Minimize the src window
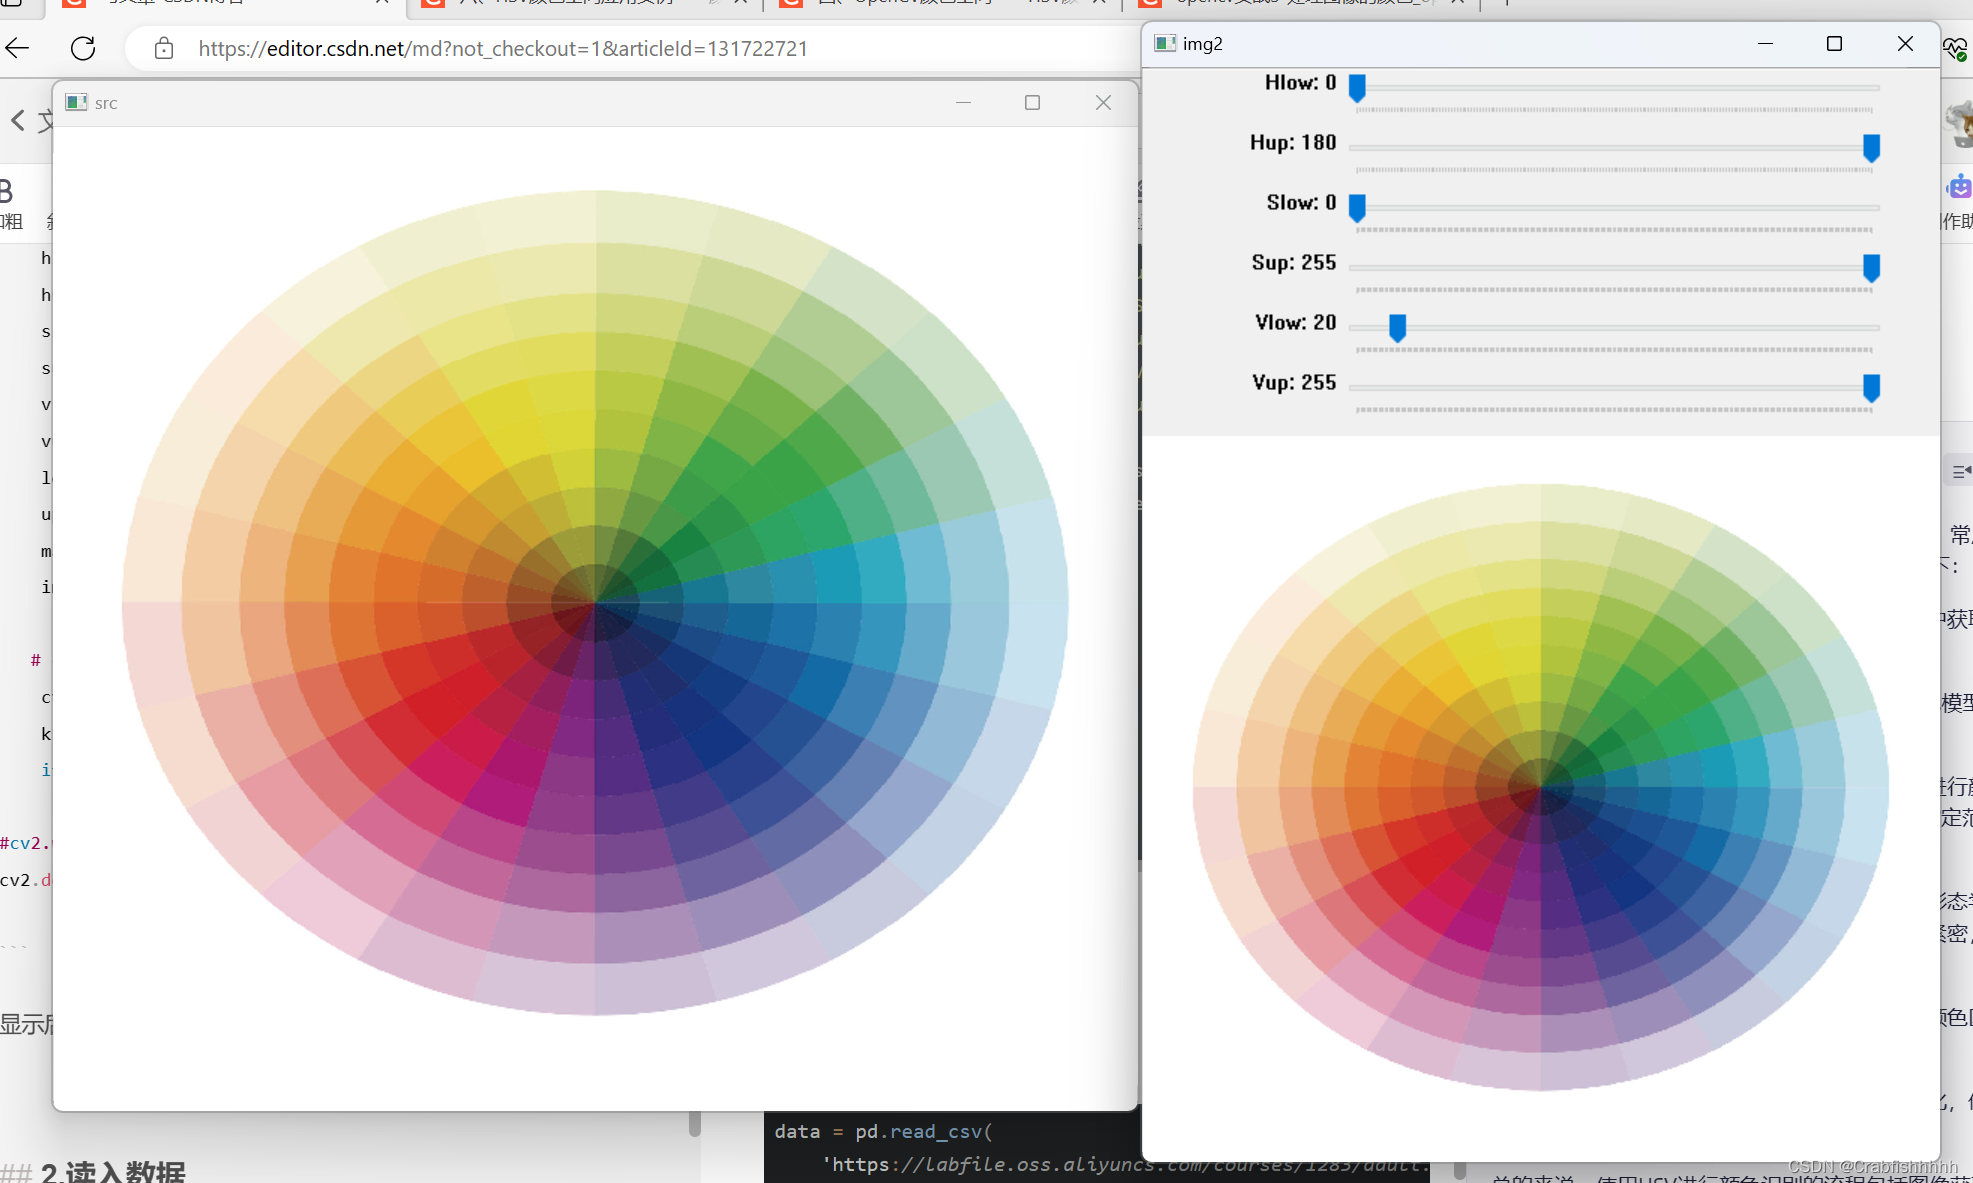The height and width of the screenshot is (1183, 1973). (x=963, y=102)
